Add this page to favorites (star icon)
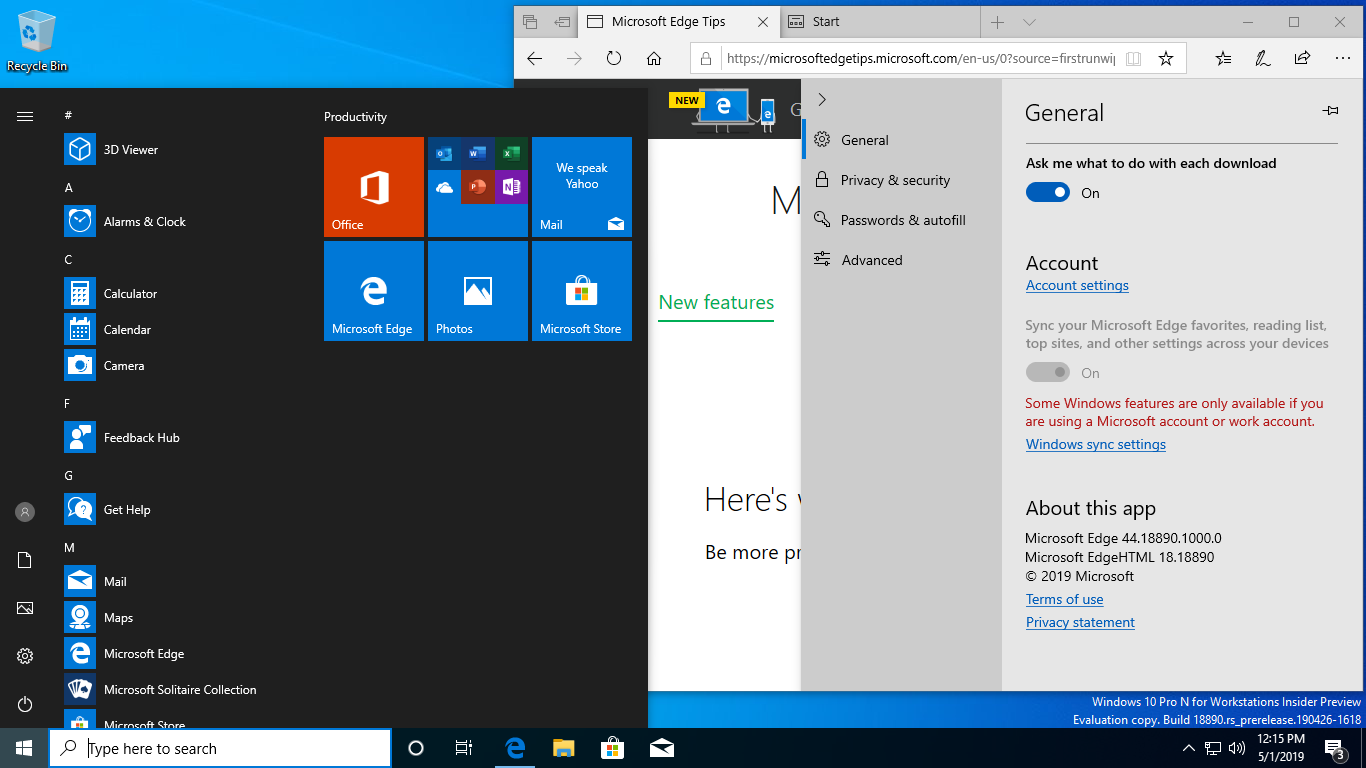 click(1166, 59)
